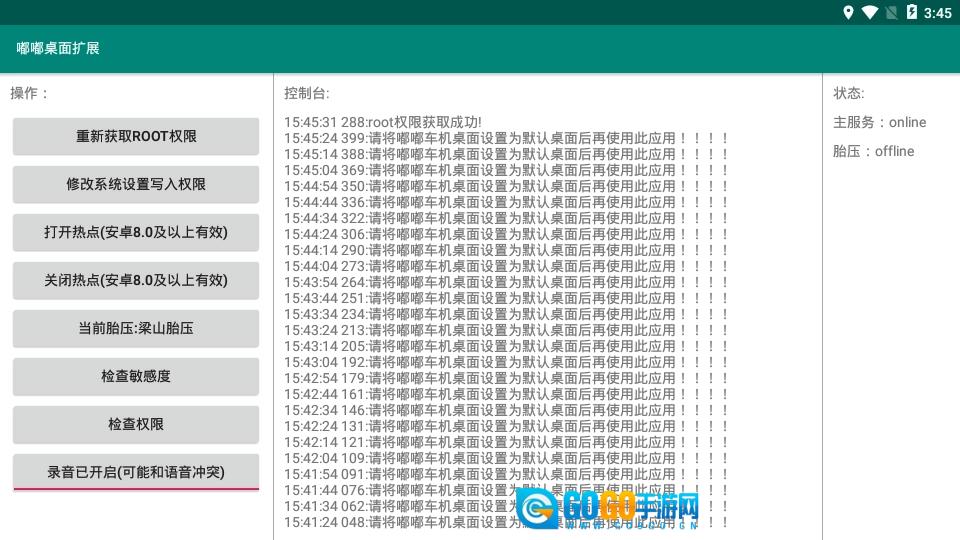The width and height of the screenshot is (960, 540).
Task: Turn off hotspot with 关闭热点 button
Action: point(136,280)
